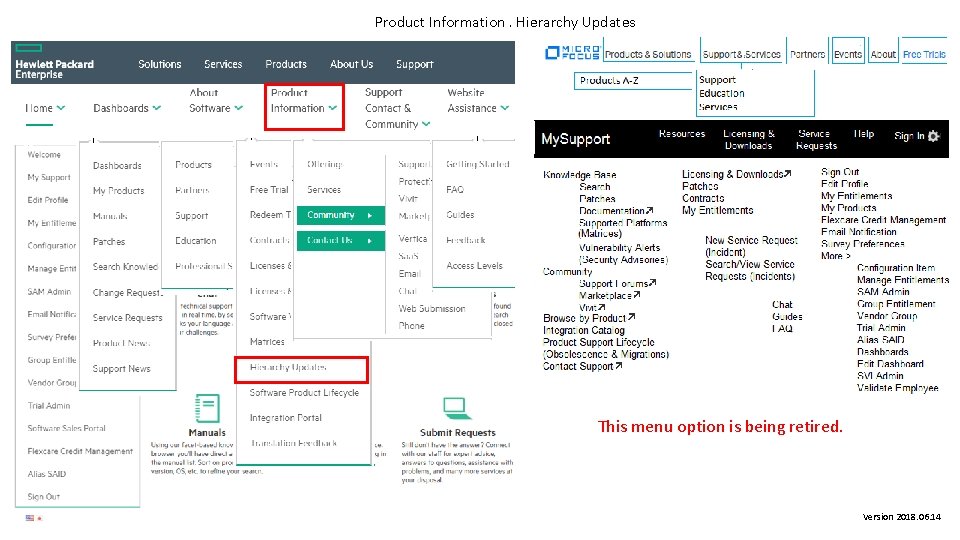Open the Partners tab in Micro Focus

click(807, 54)
